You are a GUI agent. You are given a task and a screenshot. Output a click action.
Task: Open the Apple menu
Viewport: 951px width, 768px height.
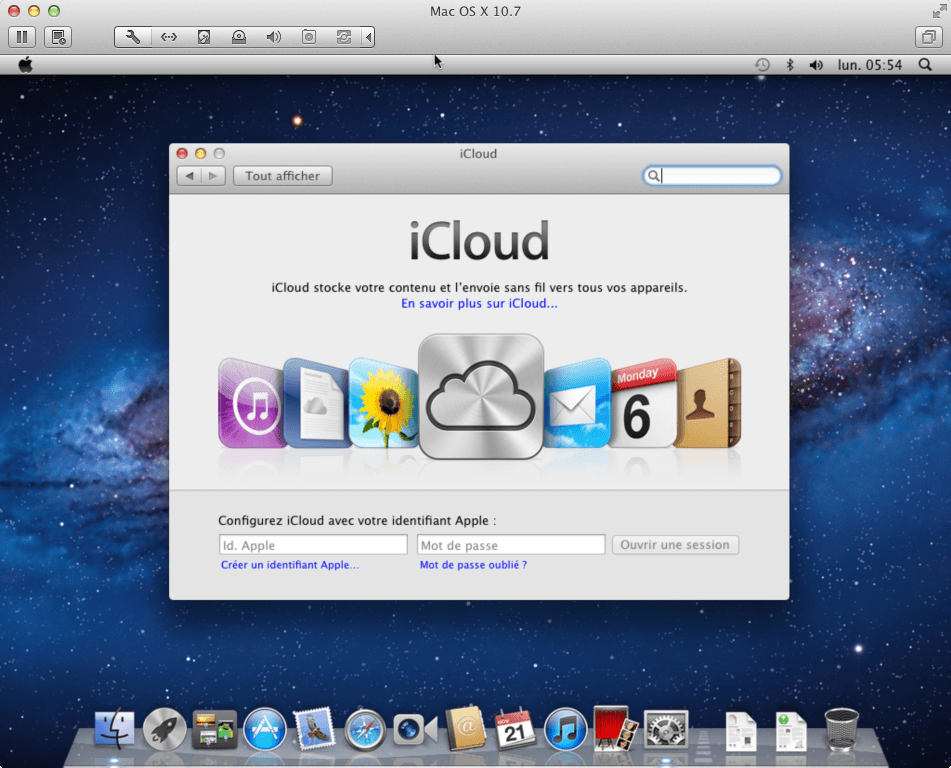[x=25, y=64]
